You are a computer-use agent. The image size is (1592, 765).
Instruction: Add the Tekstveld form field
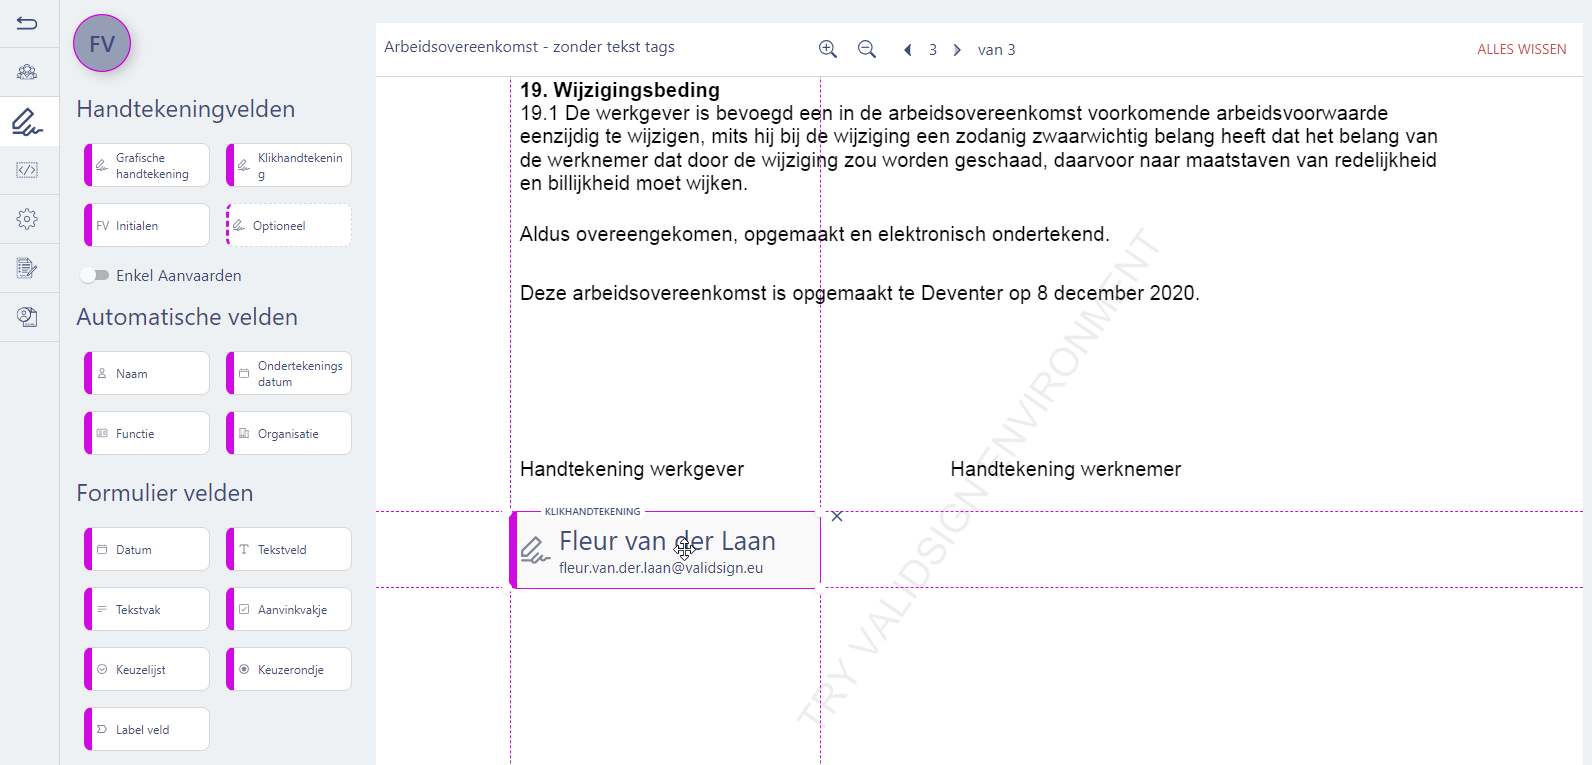pos(289,549)
